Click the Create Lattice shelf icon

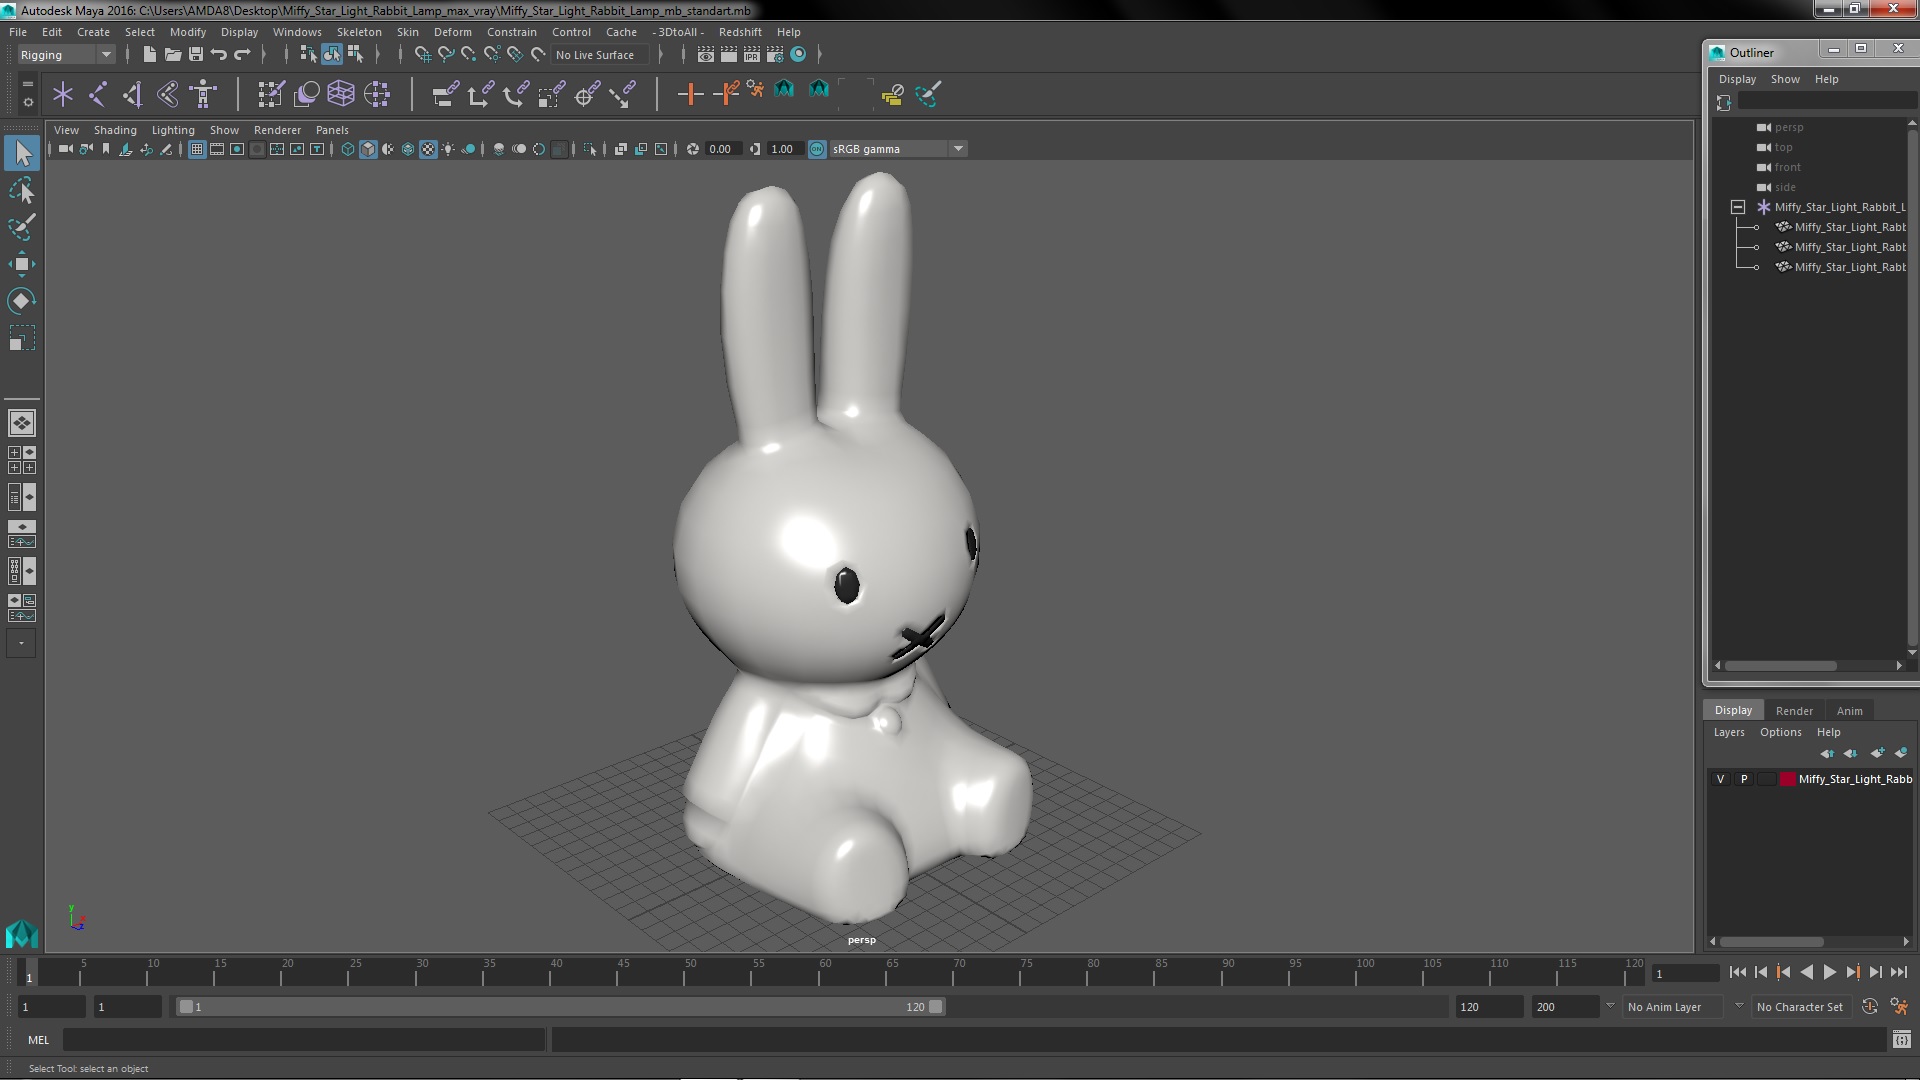tap(341, 94)
